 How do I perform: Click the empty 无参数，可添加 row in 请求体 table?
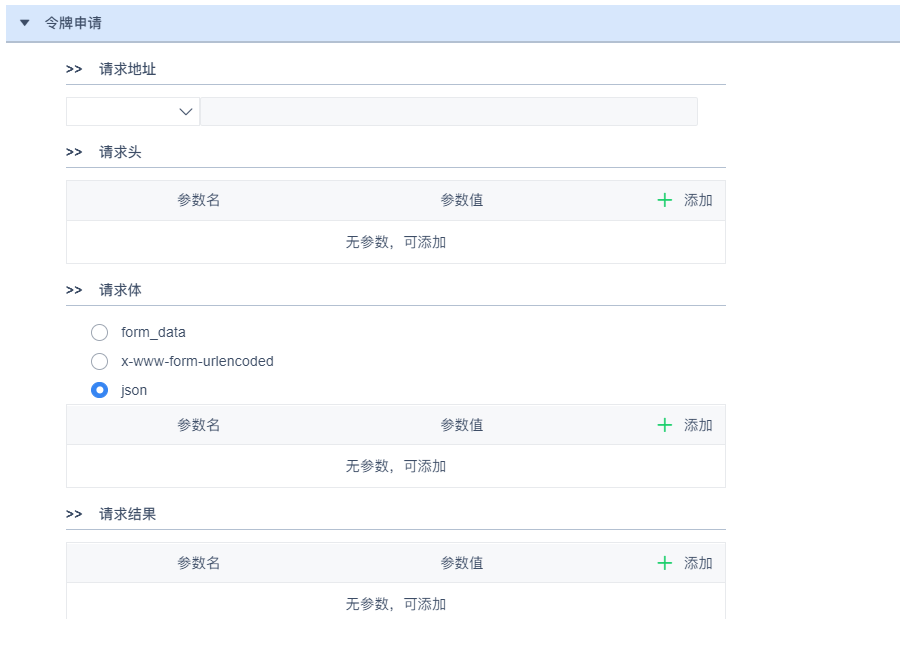396,466
